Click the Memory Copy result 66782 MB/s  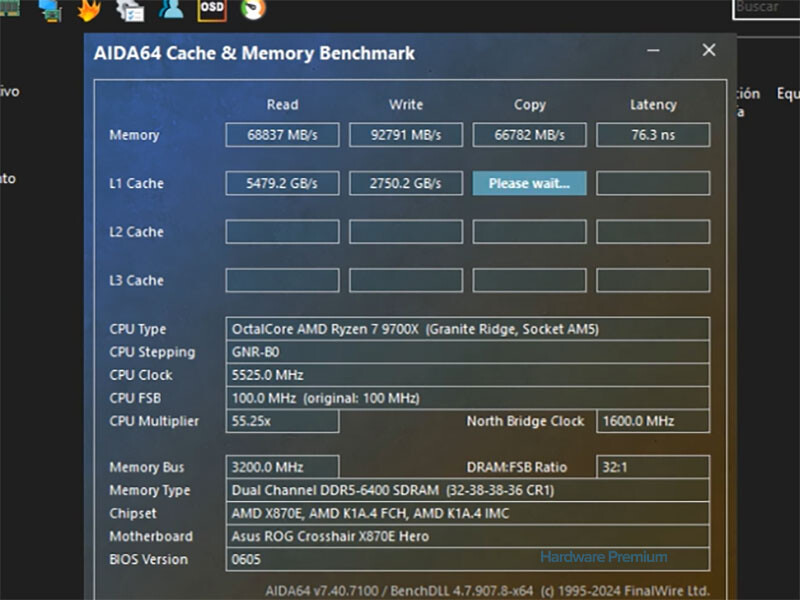tap(530, 135)
